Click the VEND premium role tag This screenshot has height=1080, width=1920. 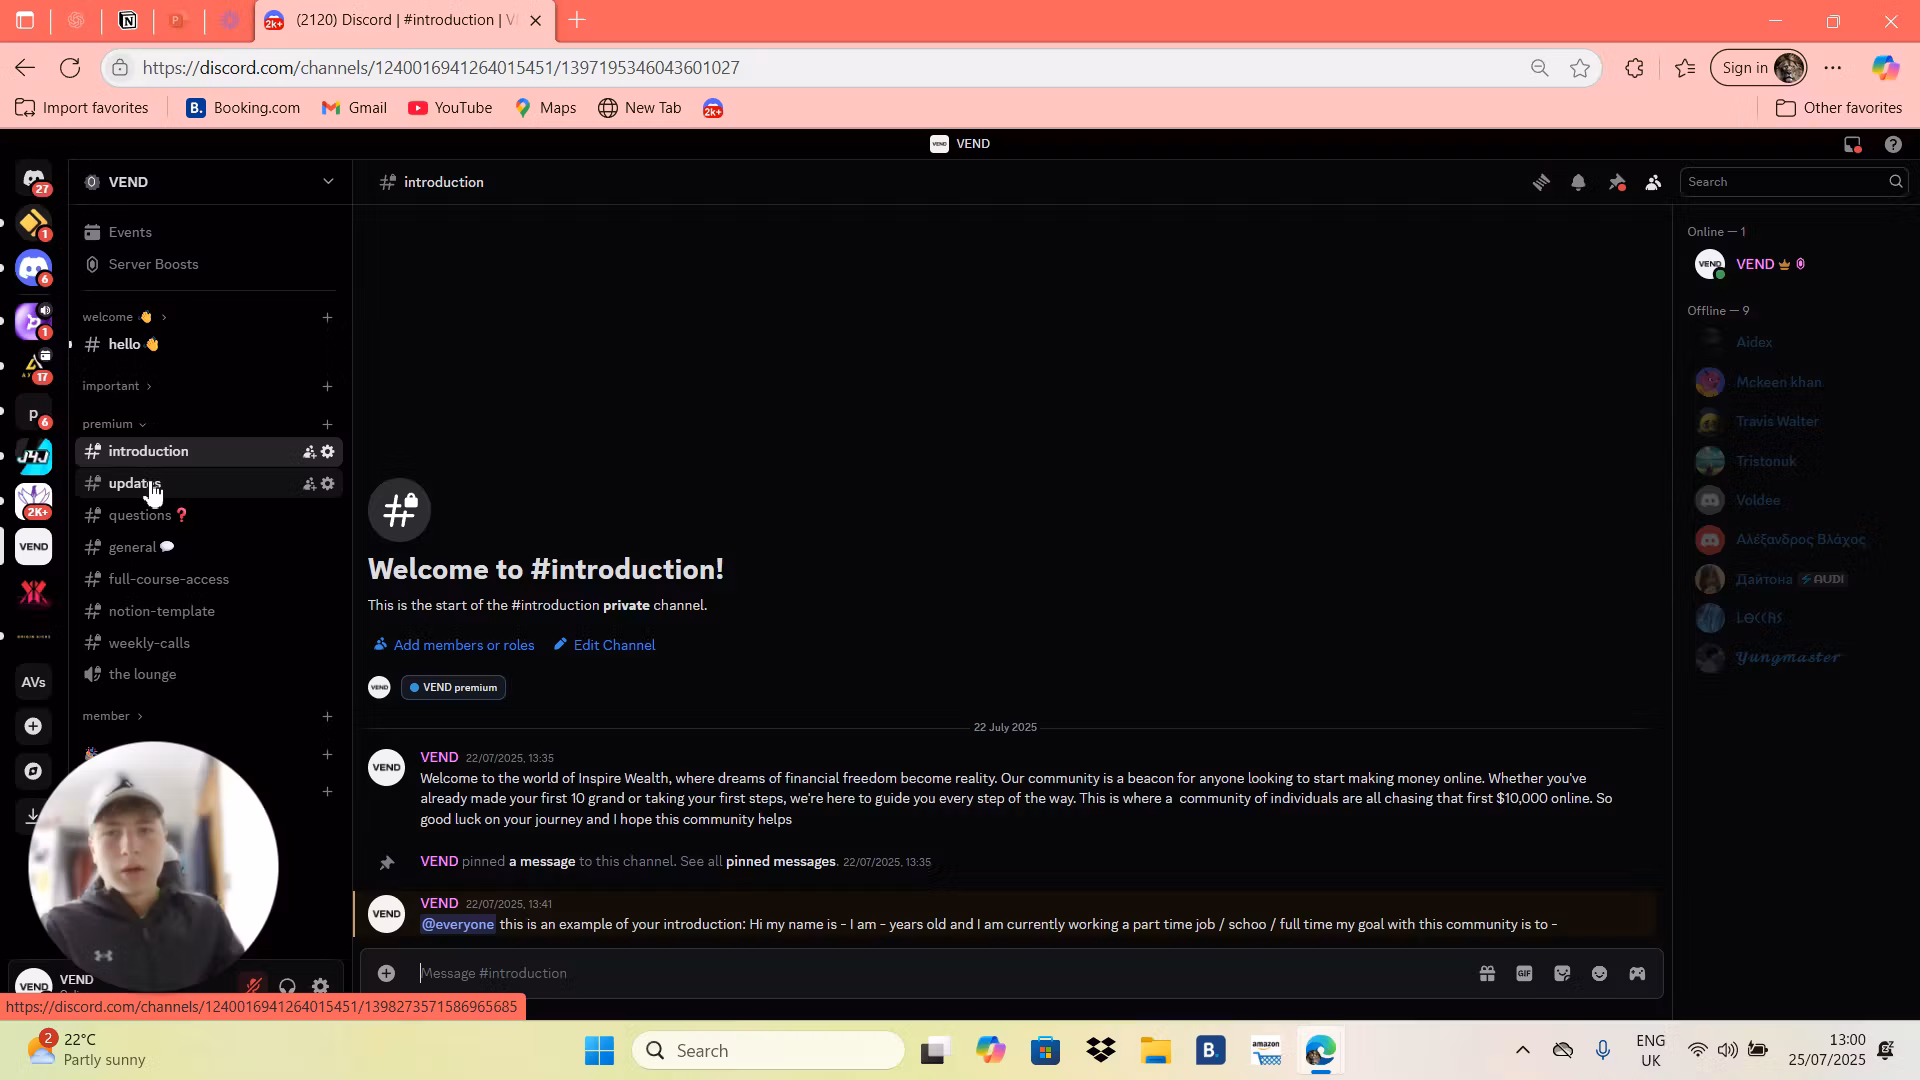pyautogui.click(x=453, y=688)
